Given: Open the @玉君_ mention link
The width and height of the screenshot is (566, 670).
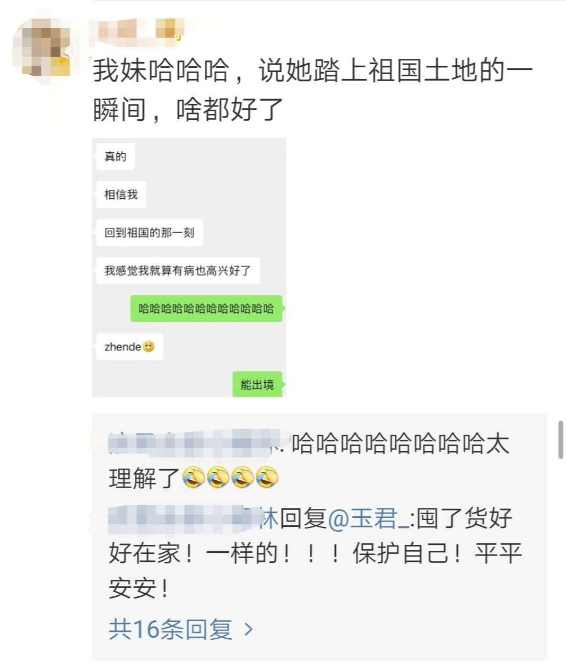Looking at the screenshot, I should point(368,518).
